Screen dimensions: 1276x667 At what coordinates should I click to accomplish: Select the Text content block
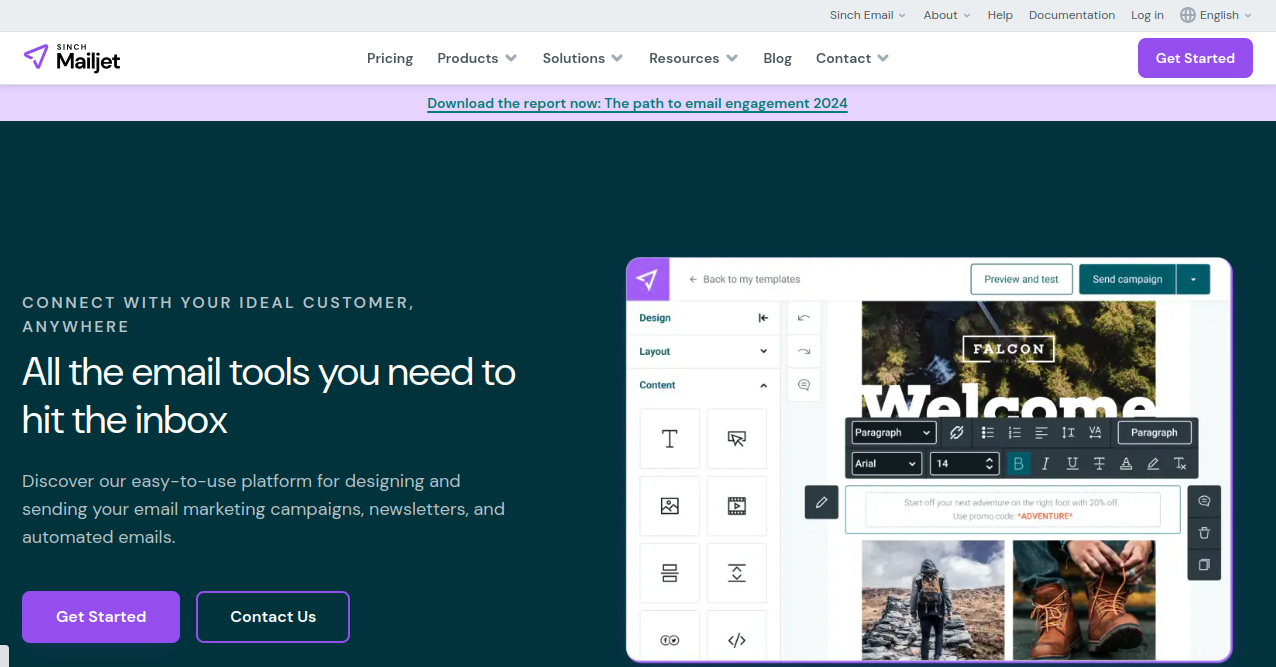pyautogui.click(x=669, y=438)
